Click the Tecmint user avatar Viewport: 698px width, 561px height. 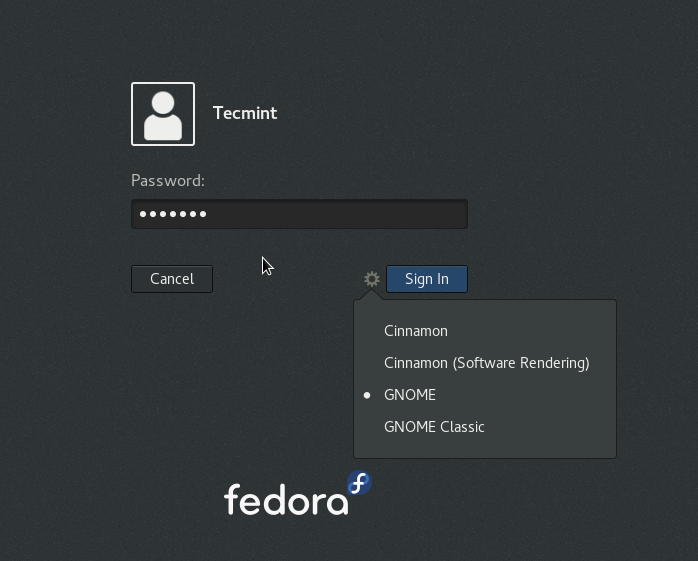click(163, 114)
